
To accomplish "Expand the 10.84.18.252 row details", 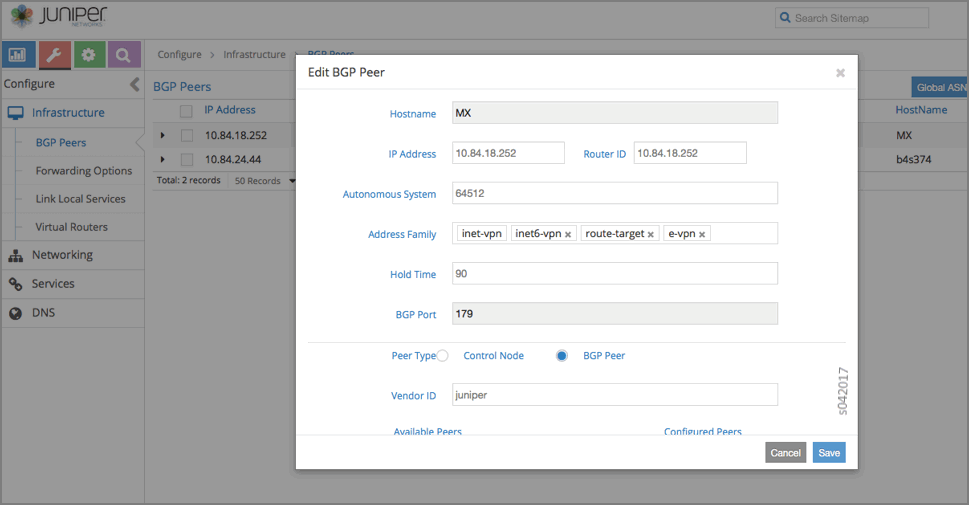I will point(163,135).
